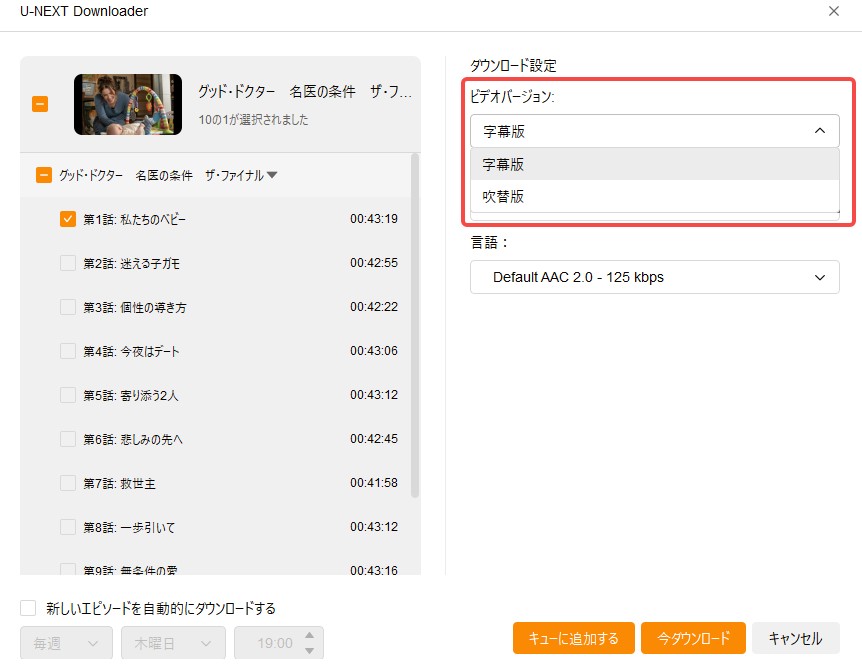
Task: Check 第5話: 寄り添う2人
Action: (66, 395)
